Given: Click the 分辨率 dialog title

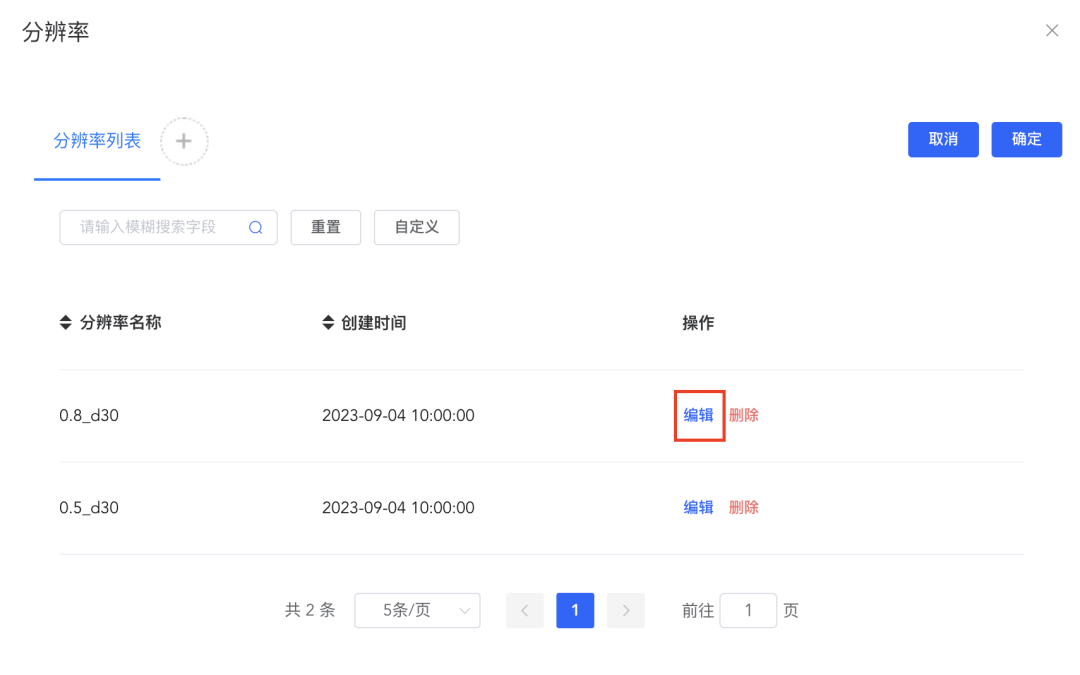Looking at the screenshot, I should pos(56,32).
